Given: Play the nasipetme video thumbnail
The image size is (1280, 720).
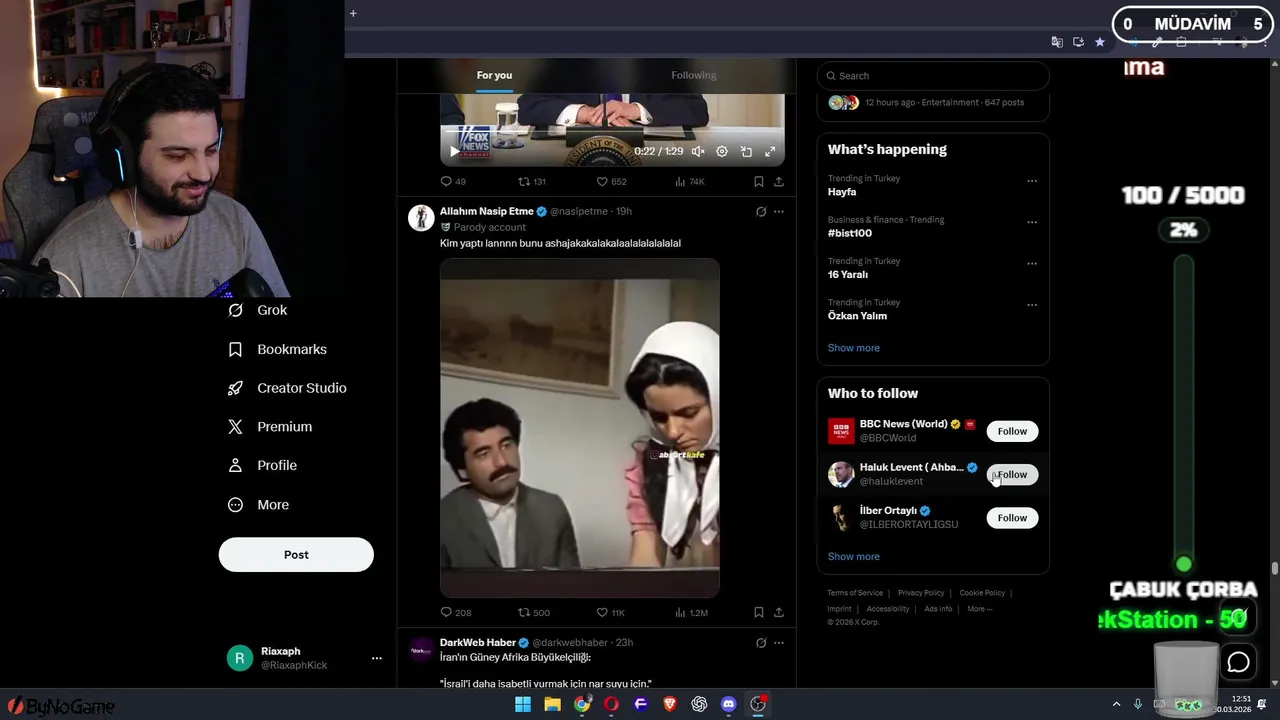Looking at the screenshot, I should (580, 428).
